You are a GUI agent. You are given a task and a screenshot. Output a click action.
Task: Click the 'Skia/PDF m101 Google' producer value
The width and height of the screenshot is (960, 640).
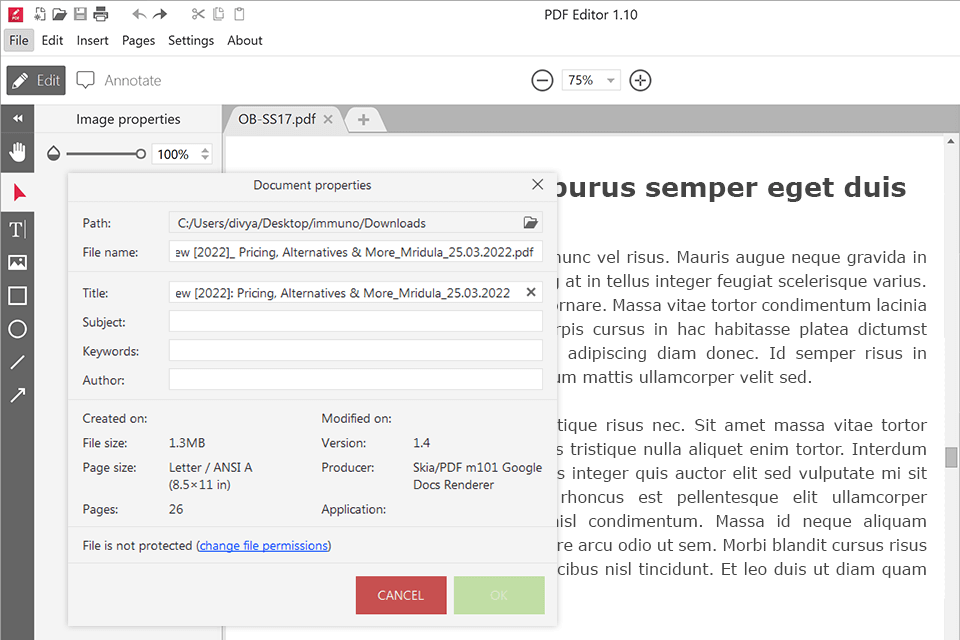[x=478, y=467]
